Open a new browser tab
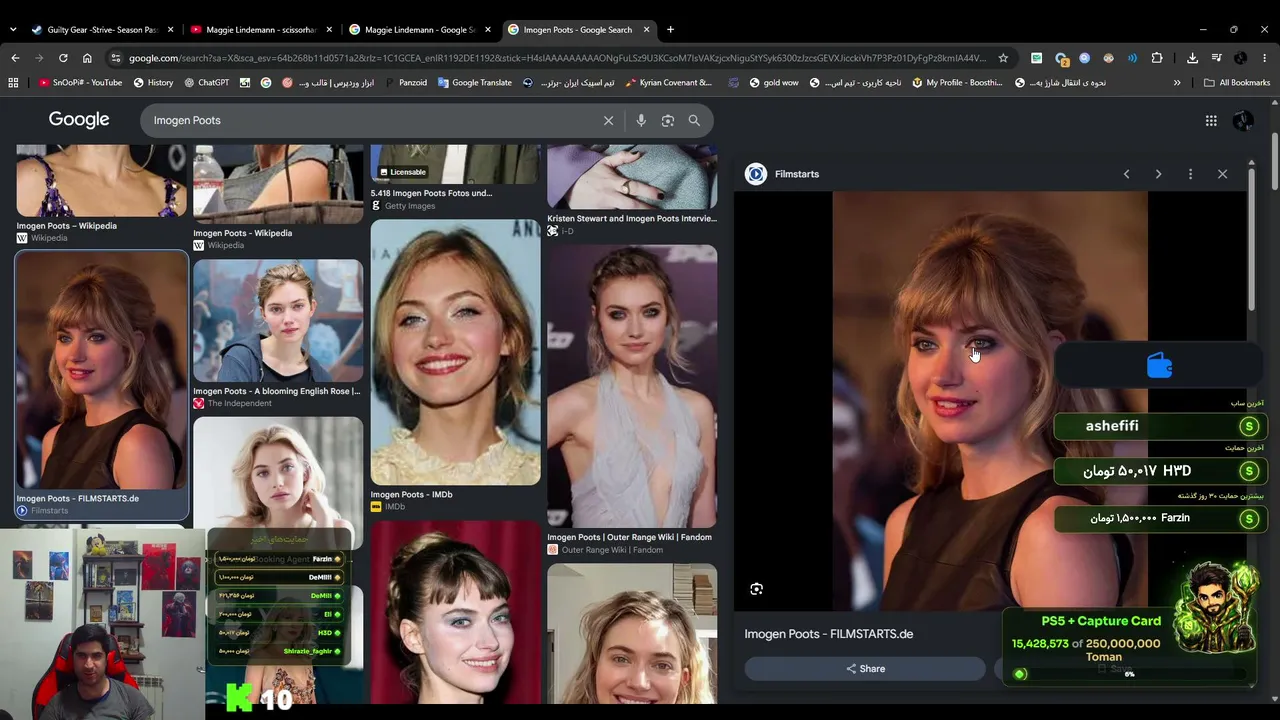The image size is (1280, 720). tap(670, 30)
